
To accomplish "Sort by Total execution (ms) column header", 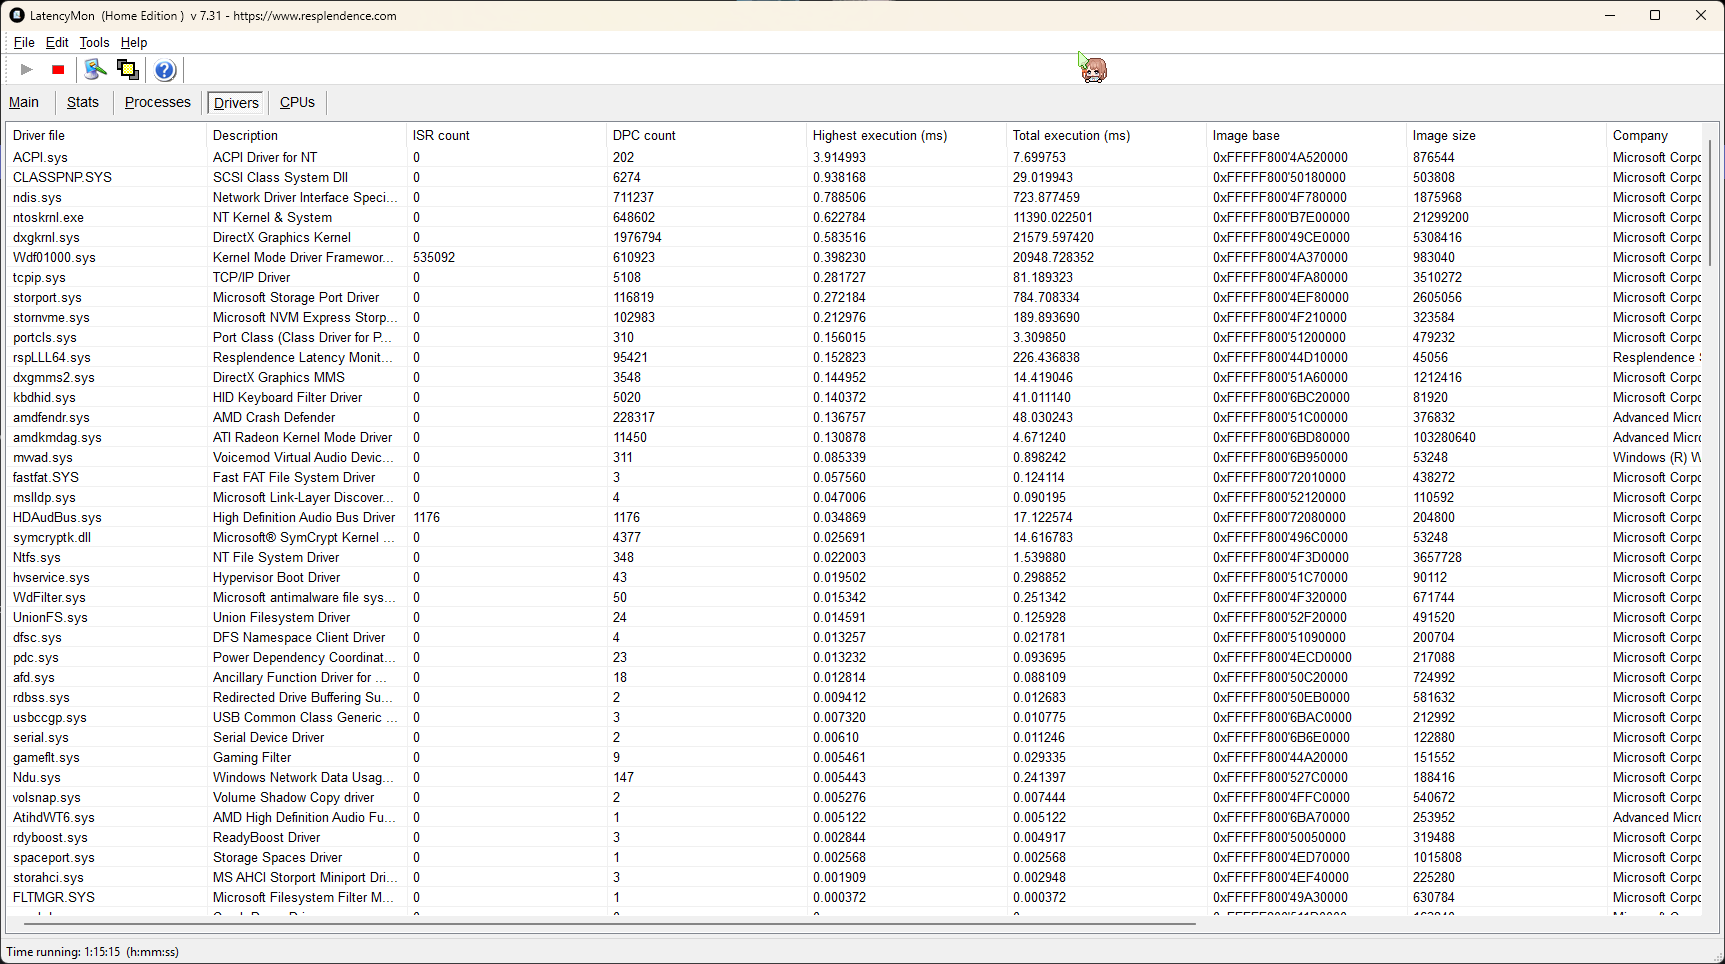I will [1107, 135].
